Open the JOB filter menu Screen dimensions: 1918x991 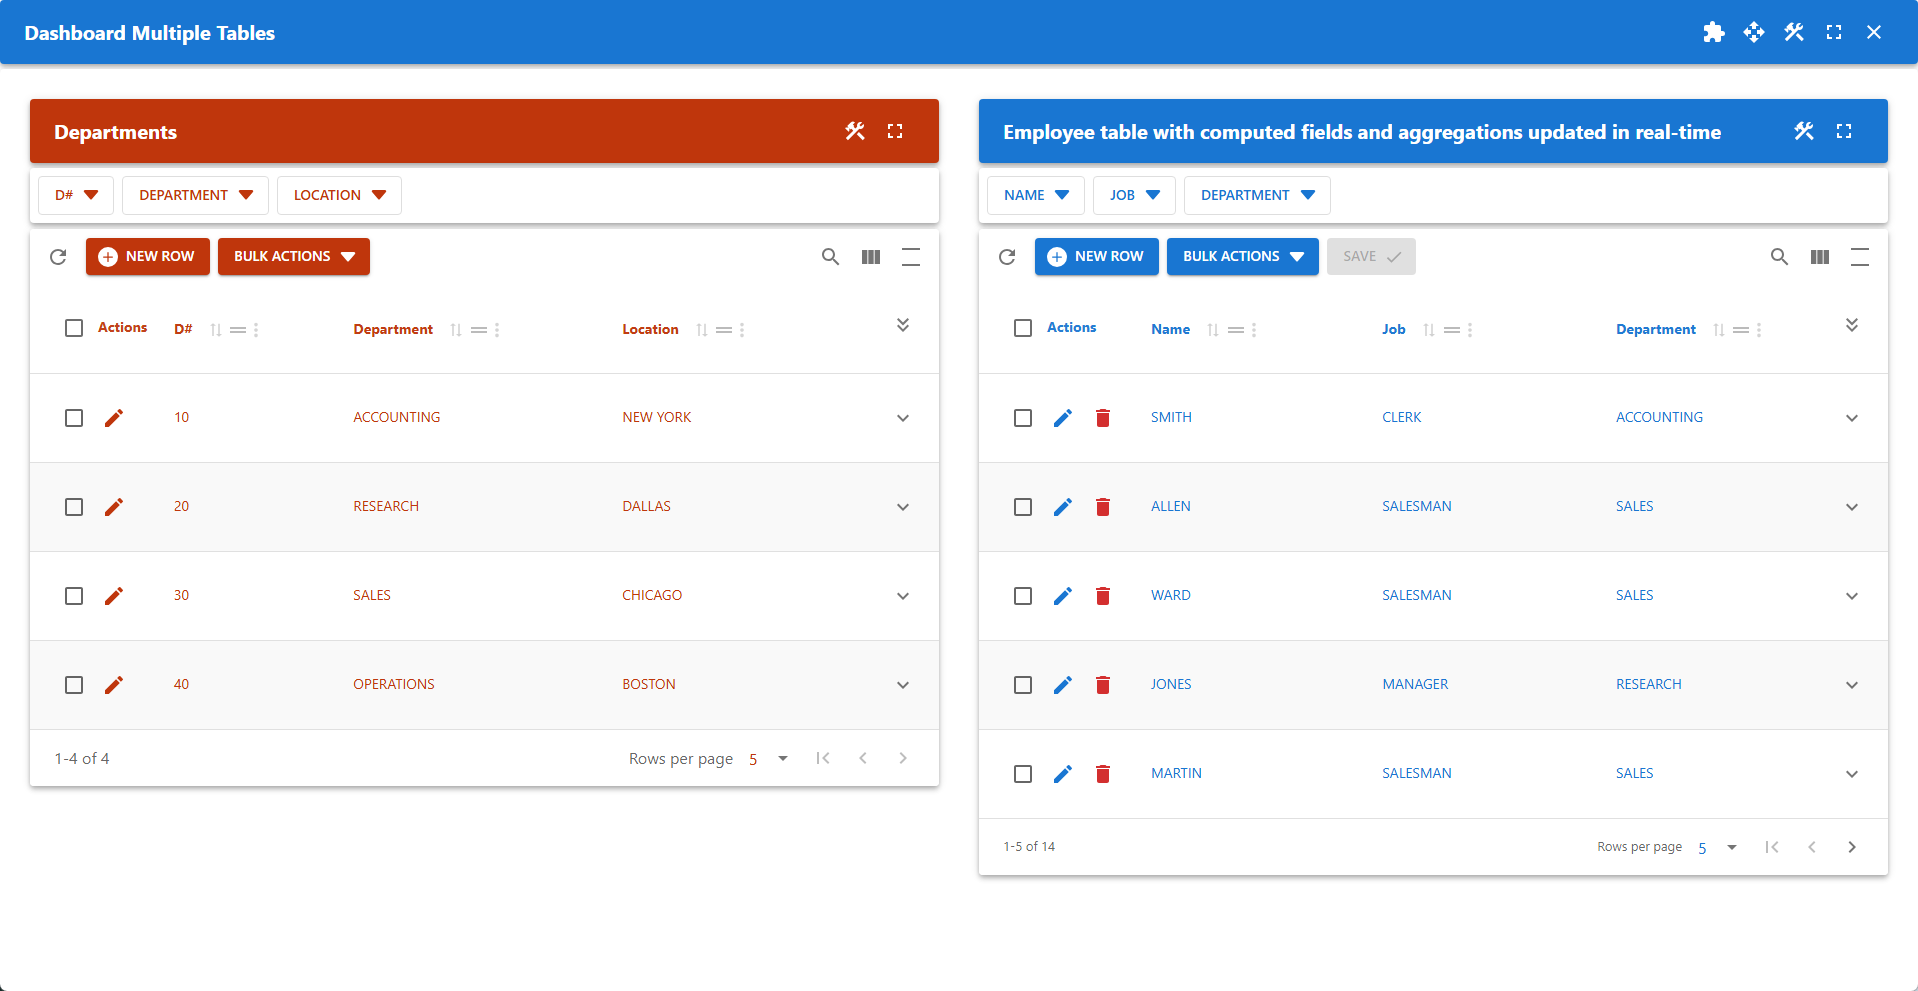click(1134, 195)
